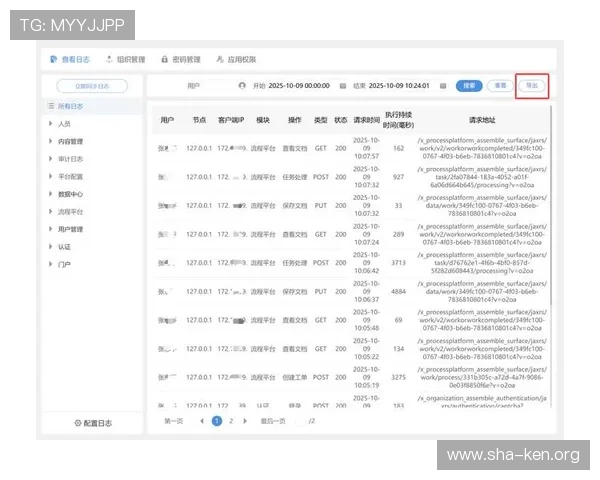
Task: Expand the 内容管理 tree node
Action: tap(51, 142)
